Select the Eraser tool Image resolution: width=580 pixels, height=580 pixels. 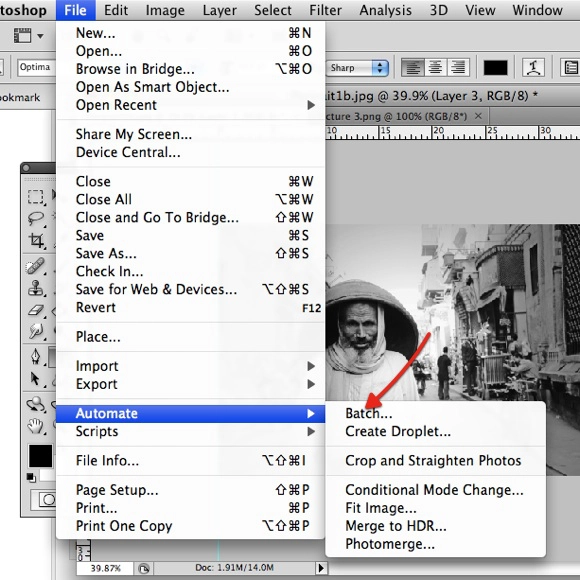click(36, 310)
